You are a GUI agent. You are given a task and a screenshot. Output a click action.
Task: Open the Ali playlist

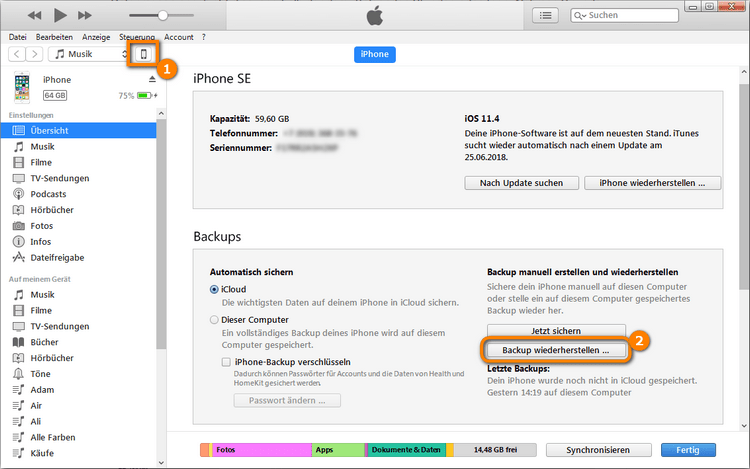coord(35,421)
